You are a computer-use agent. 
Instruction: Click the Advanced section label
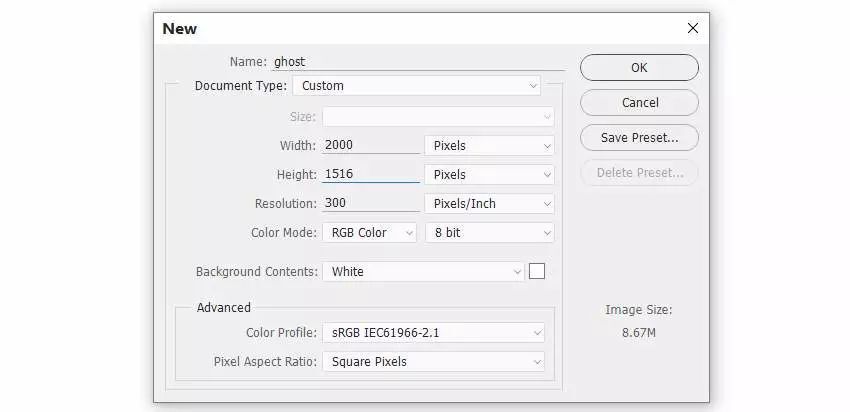[223, 307]
